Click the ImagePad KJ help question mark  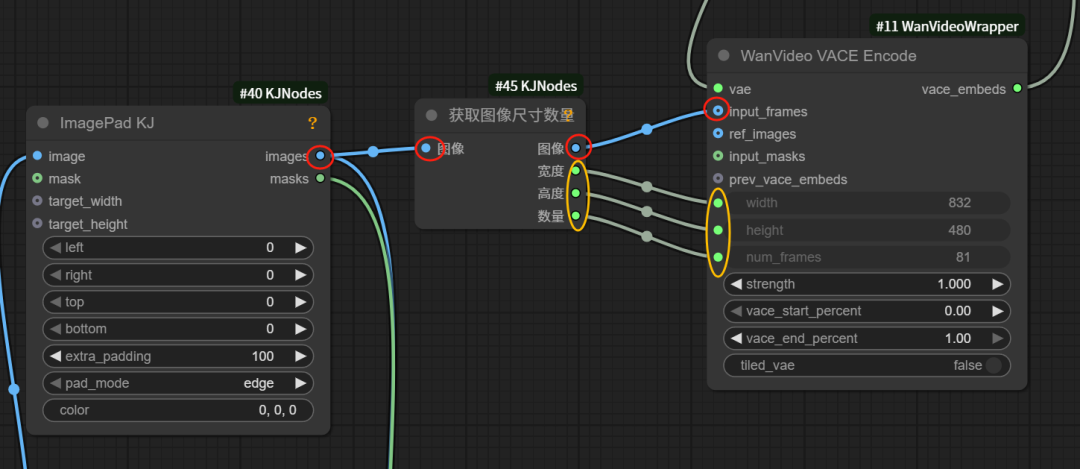(x=313, y=123)
